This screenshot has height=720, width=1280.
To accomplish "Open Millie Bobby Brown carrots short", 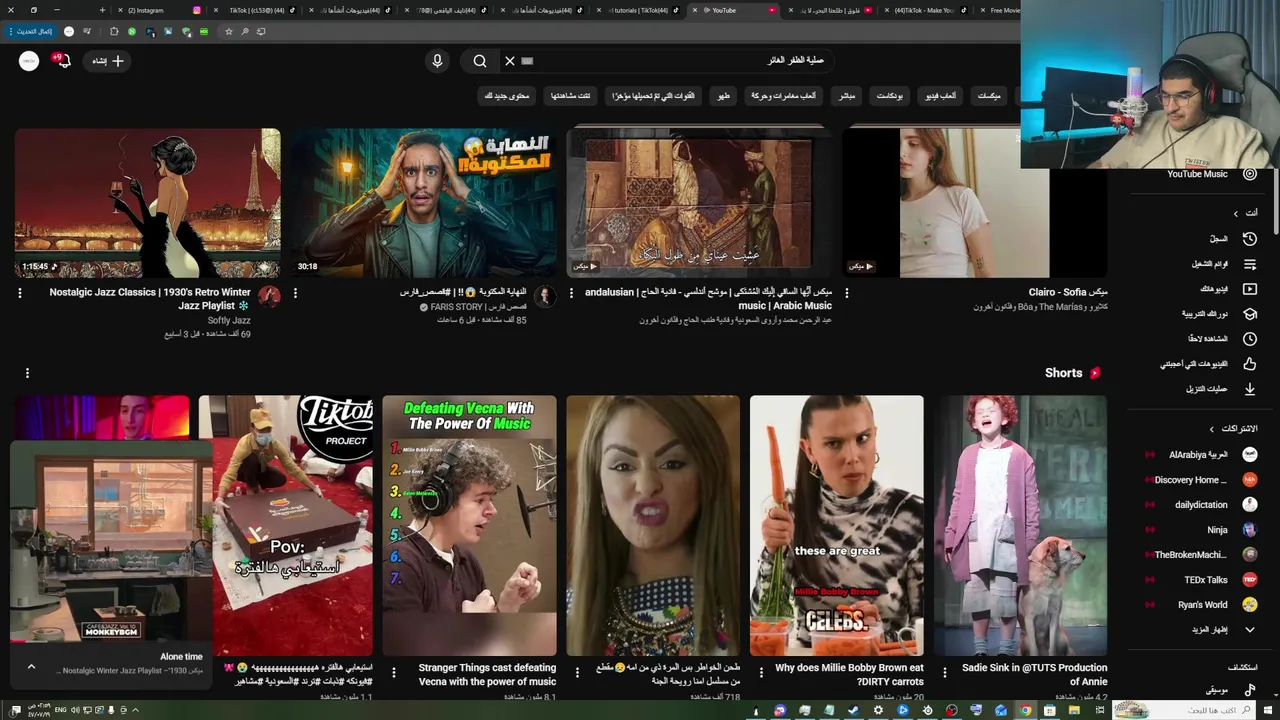I will tap(837, 525).
